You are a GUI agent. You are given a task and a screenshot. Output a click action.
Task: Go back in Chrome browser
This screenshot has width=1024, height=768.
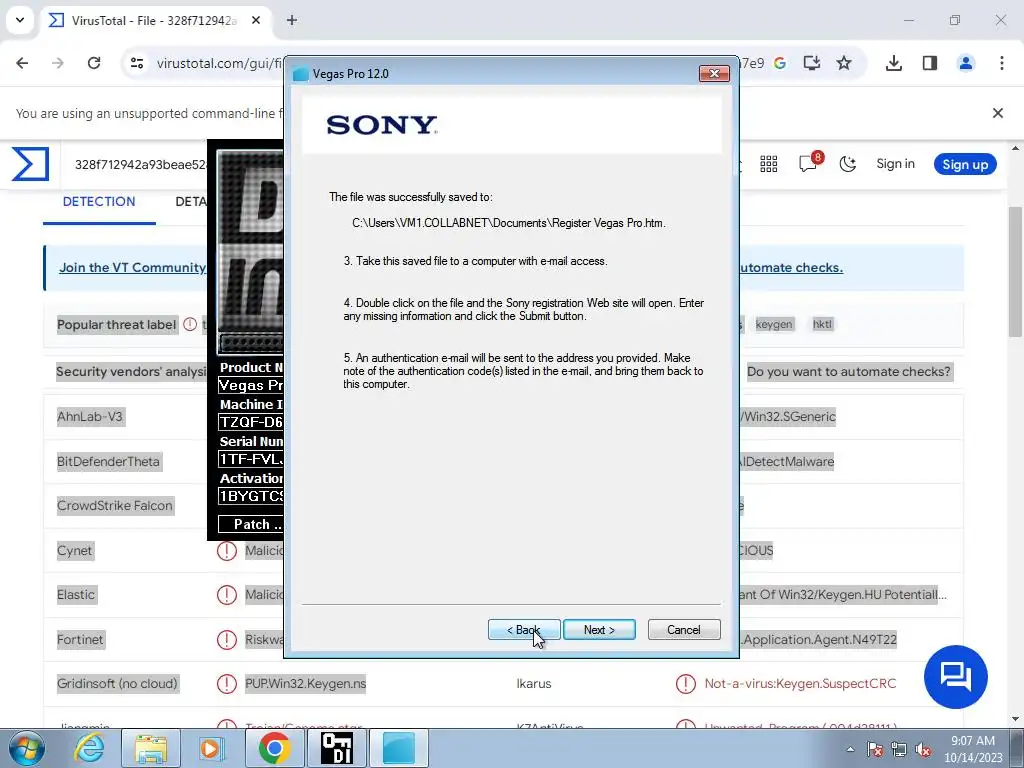coord(22,63)
